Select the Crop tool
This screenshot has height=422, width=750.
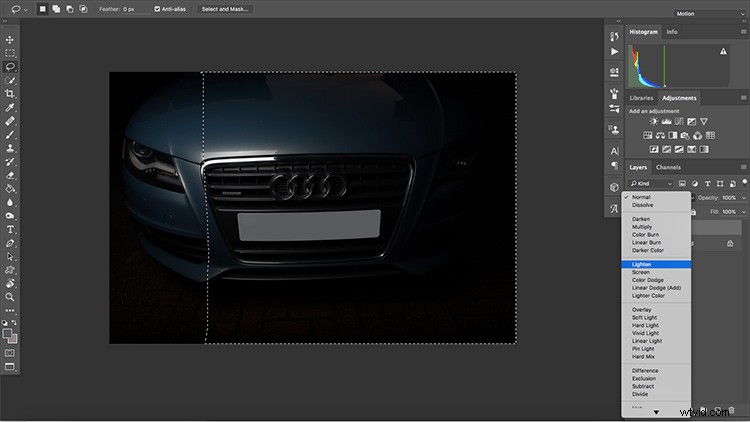(x=10, y=94)
